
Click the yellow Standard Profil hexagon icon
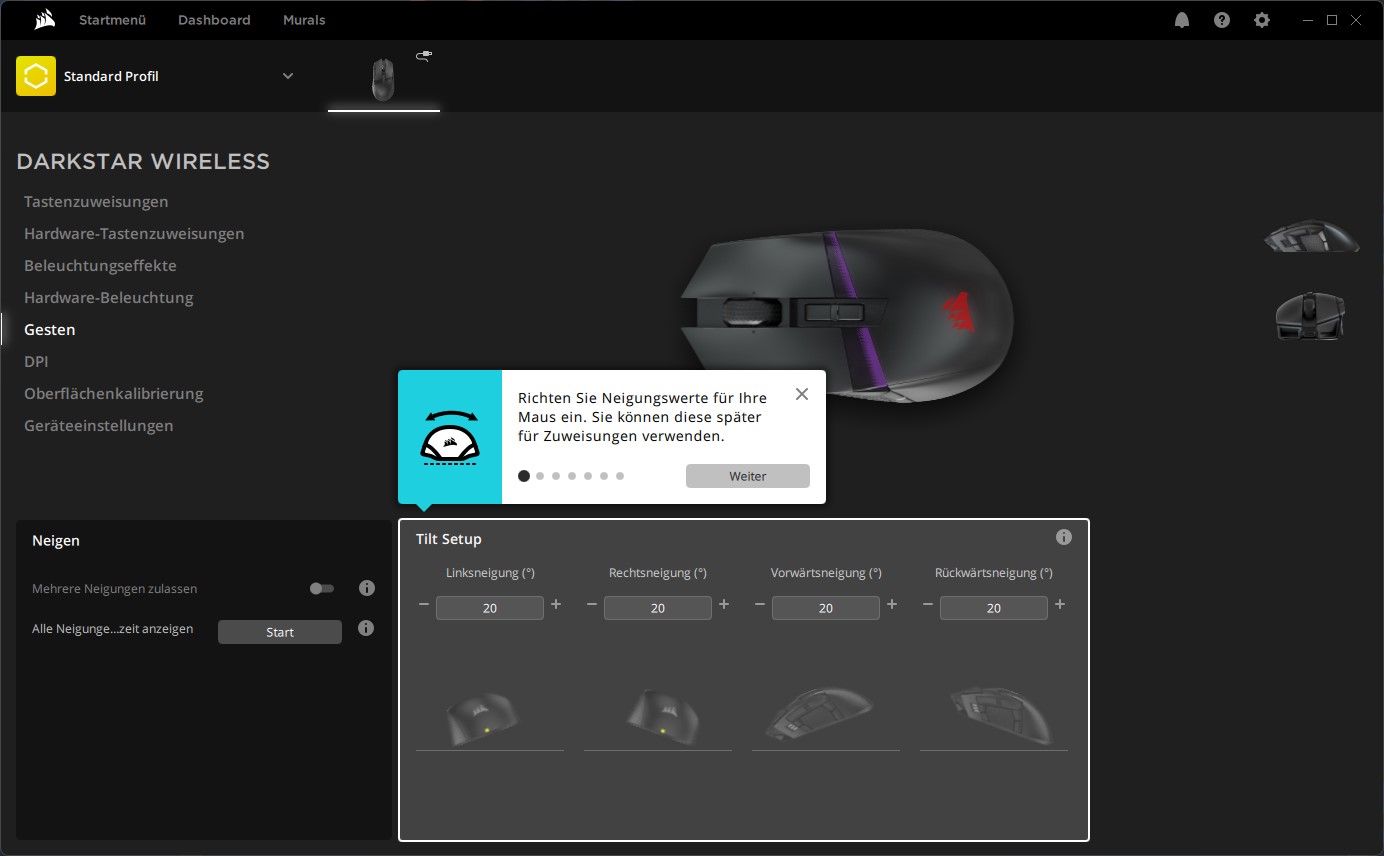click(36, 76)
